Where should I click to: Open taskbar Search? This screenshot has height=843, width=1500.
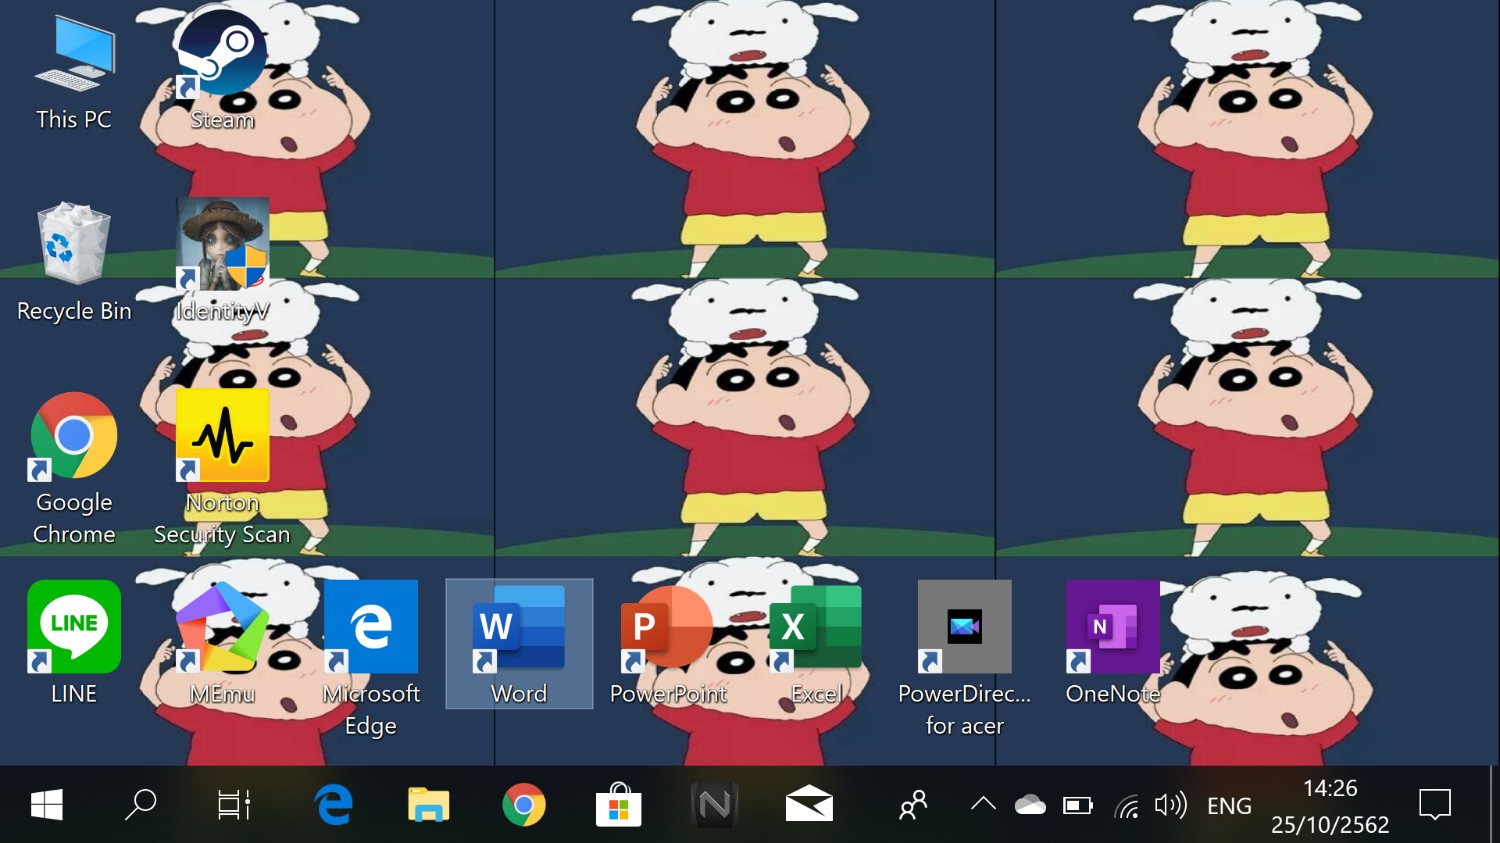click(141, 805)
